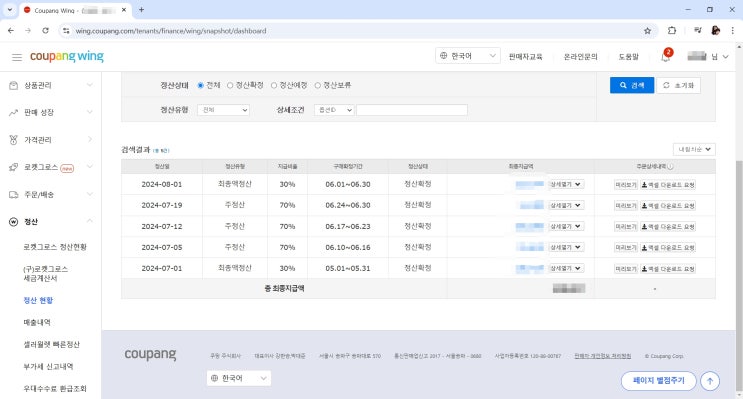Viewport: 743px width, 399px height.
Task: Click the info icon next to 주문상세내역 header
Action: (670, 166)
